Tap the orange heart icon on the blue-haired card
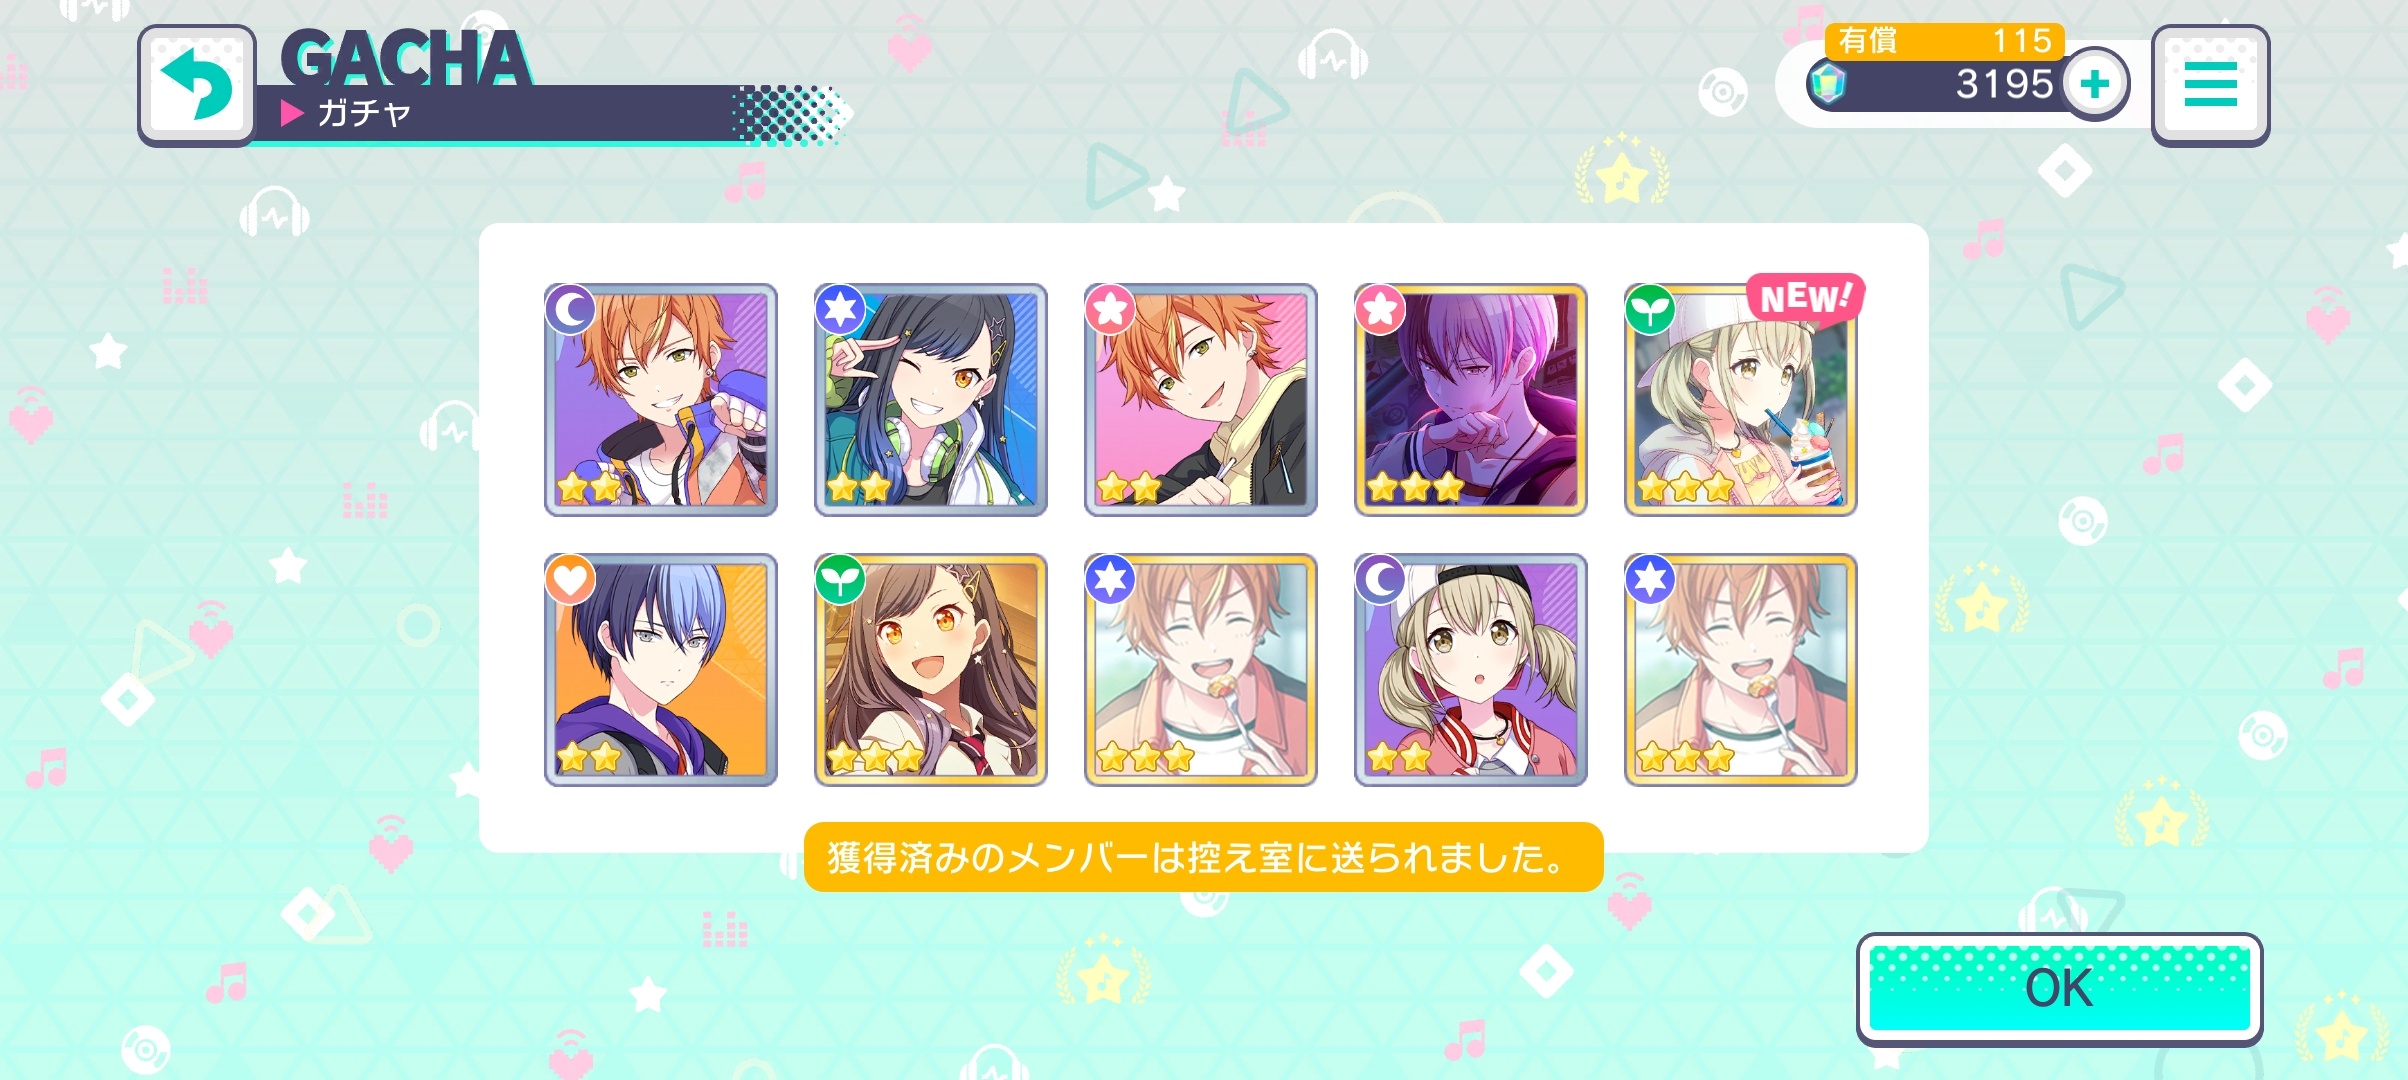 [570, 580]
